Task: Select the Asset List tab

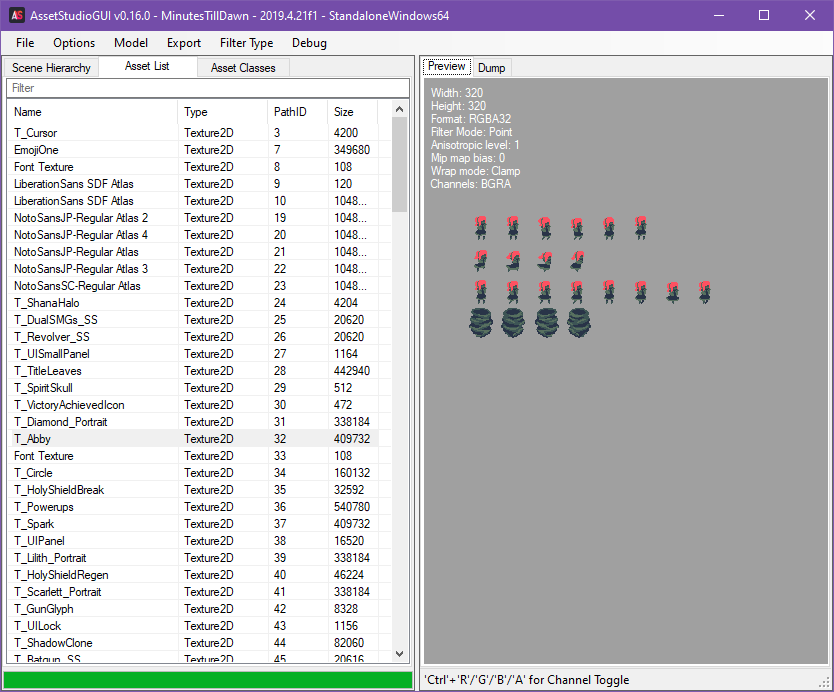Action: click(147, 66)
